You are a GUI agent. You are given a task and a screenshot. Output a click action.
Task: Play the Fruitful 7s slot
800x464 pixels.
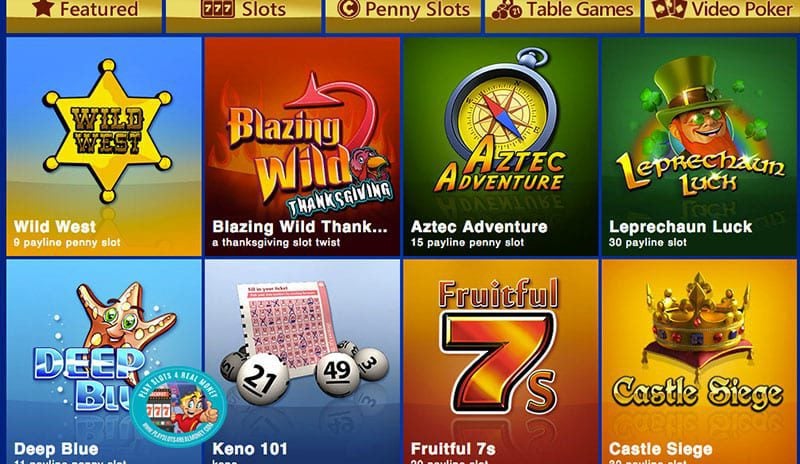pyautogui.click(x=501, y=362)
